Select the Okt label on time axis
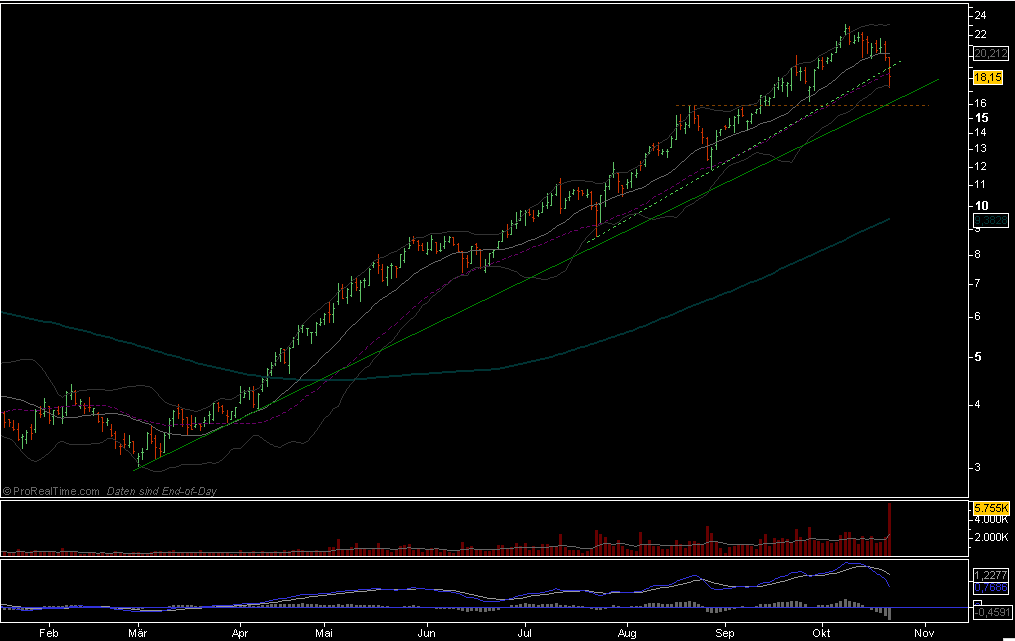Viewport: 1015px width, 641px height. 822,632
